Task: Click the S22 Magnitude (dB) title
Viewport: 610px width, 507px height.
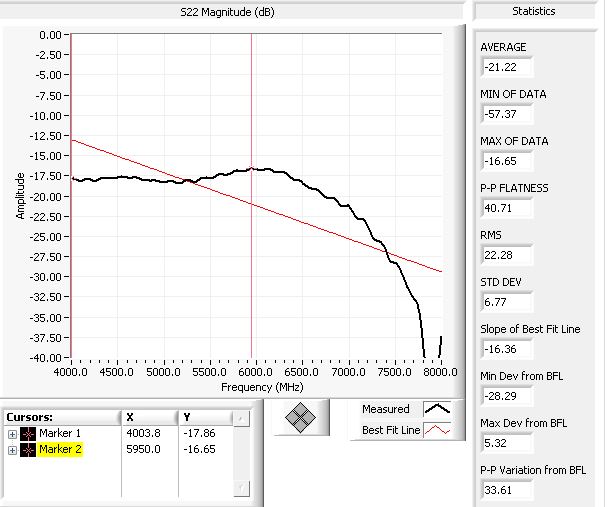Action: coord(227,12)
